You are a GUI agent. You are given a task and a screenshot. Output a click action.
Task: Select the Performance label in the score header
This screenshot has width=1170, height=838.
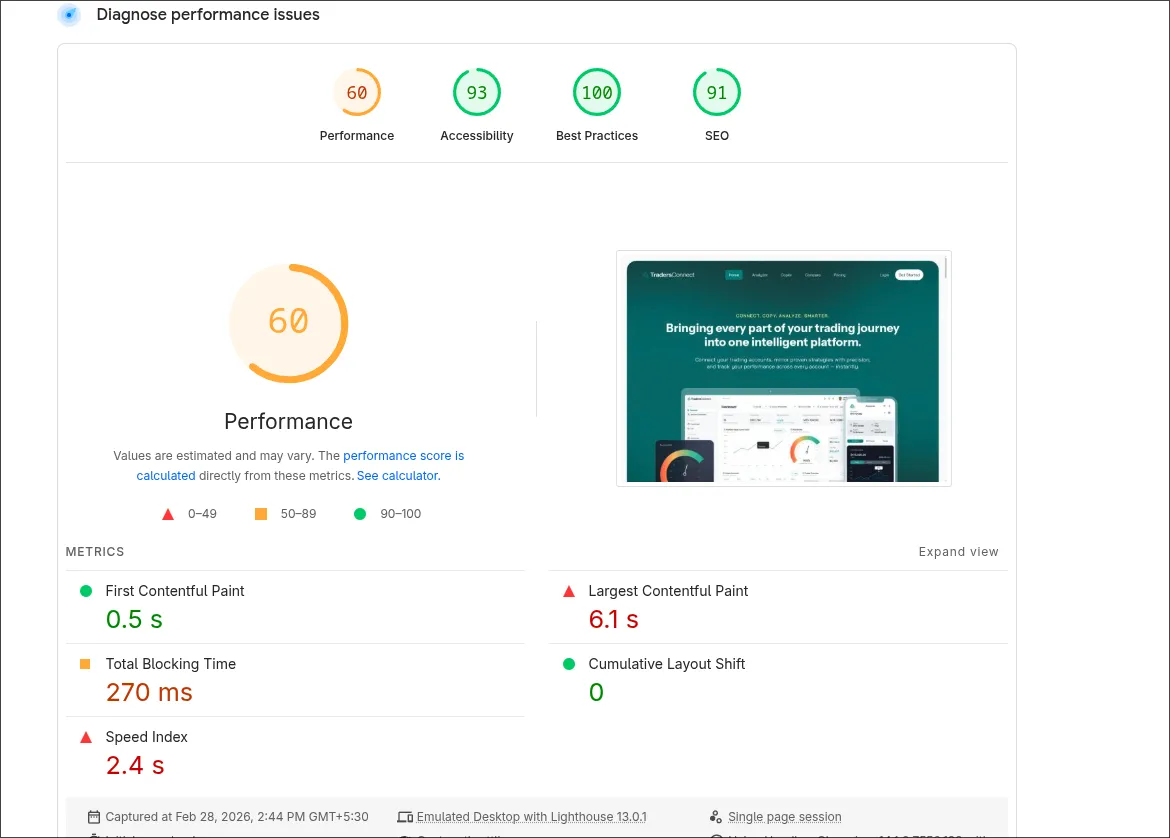(357, 135)
